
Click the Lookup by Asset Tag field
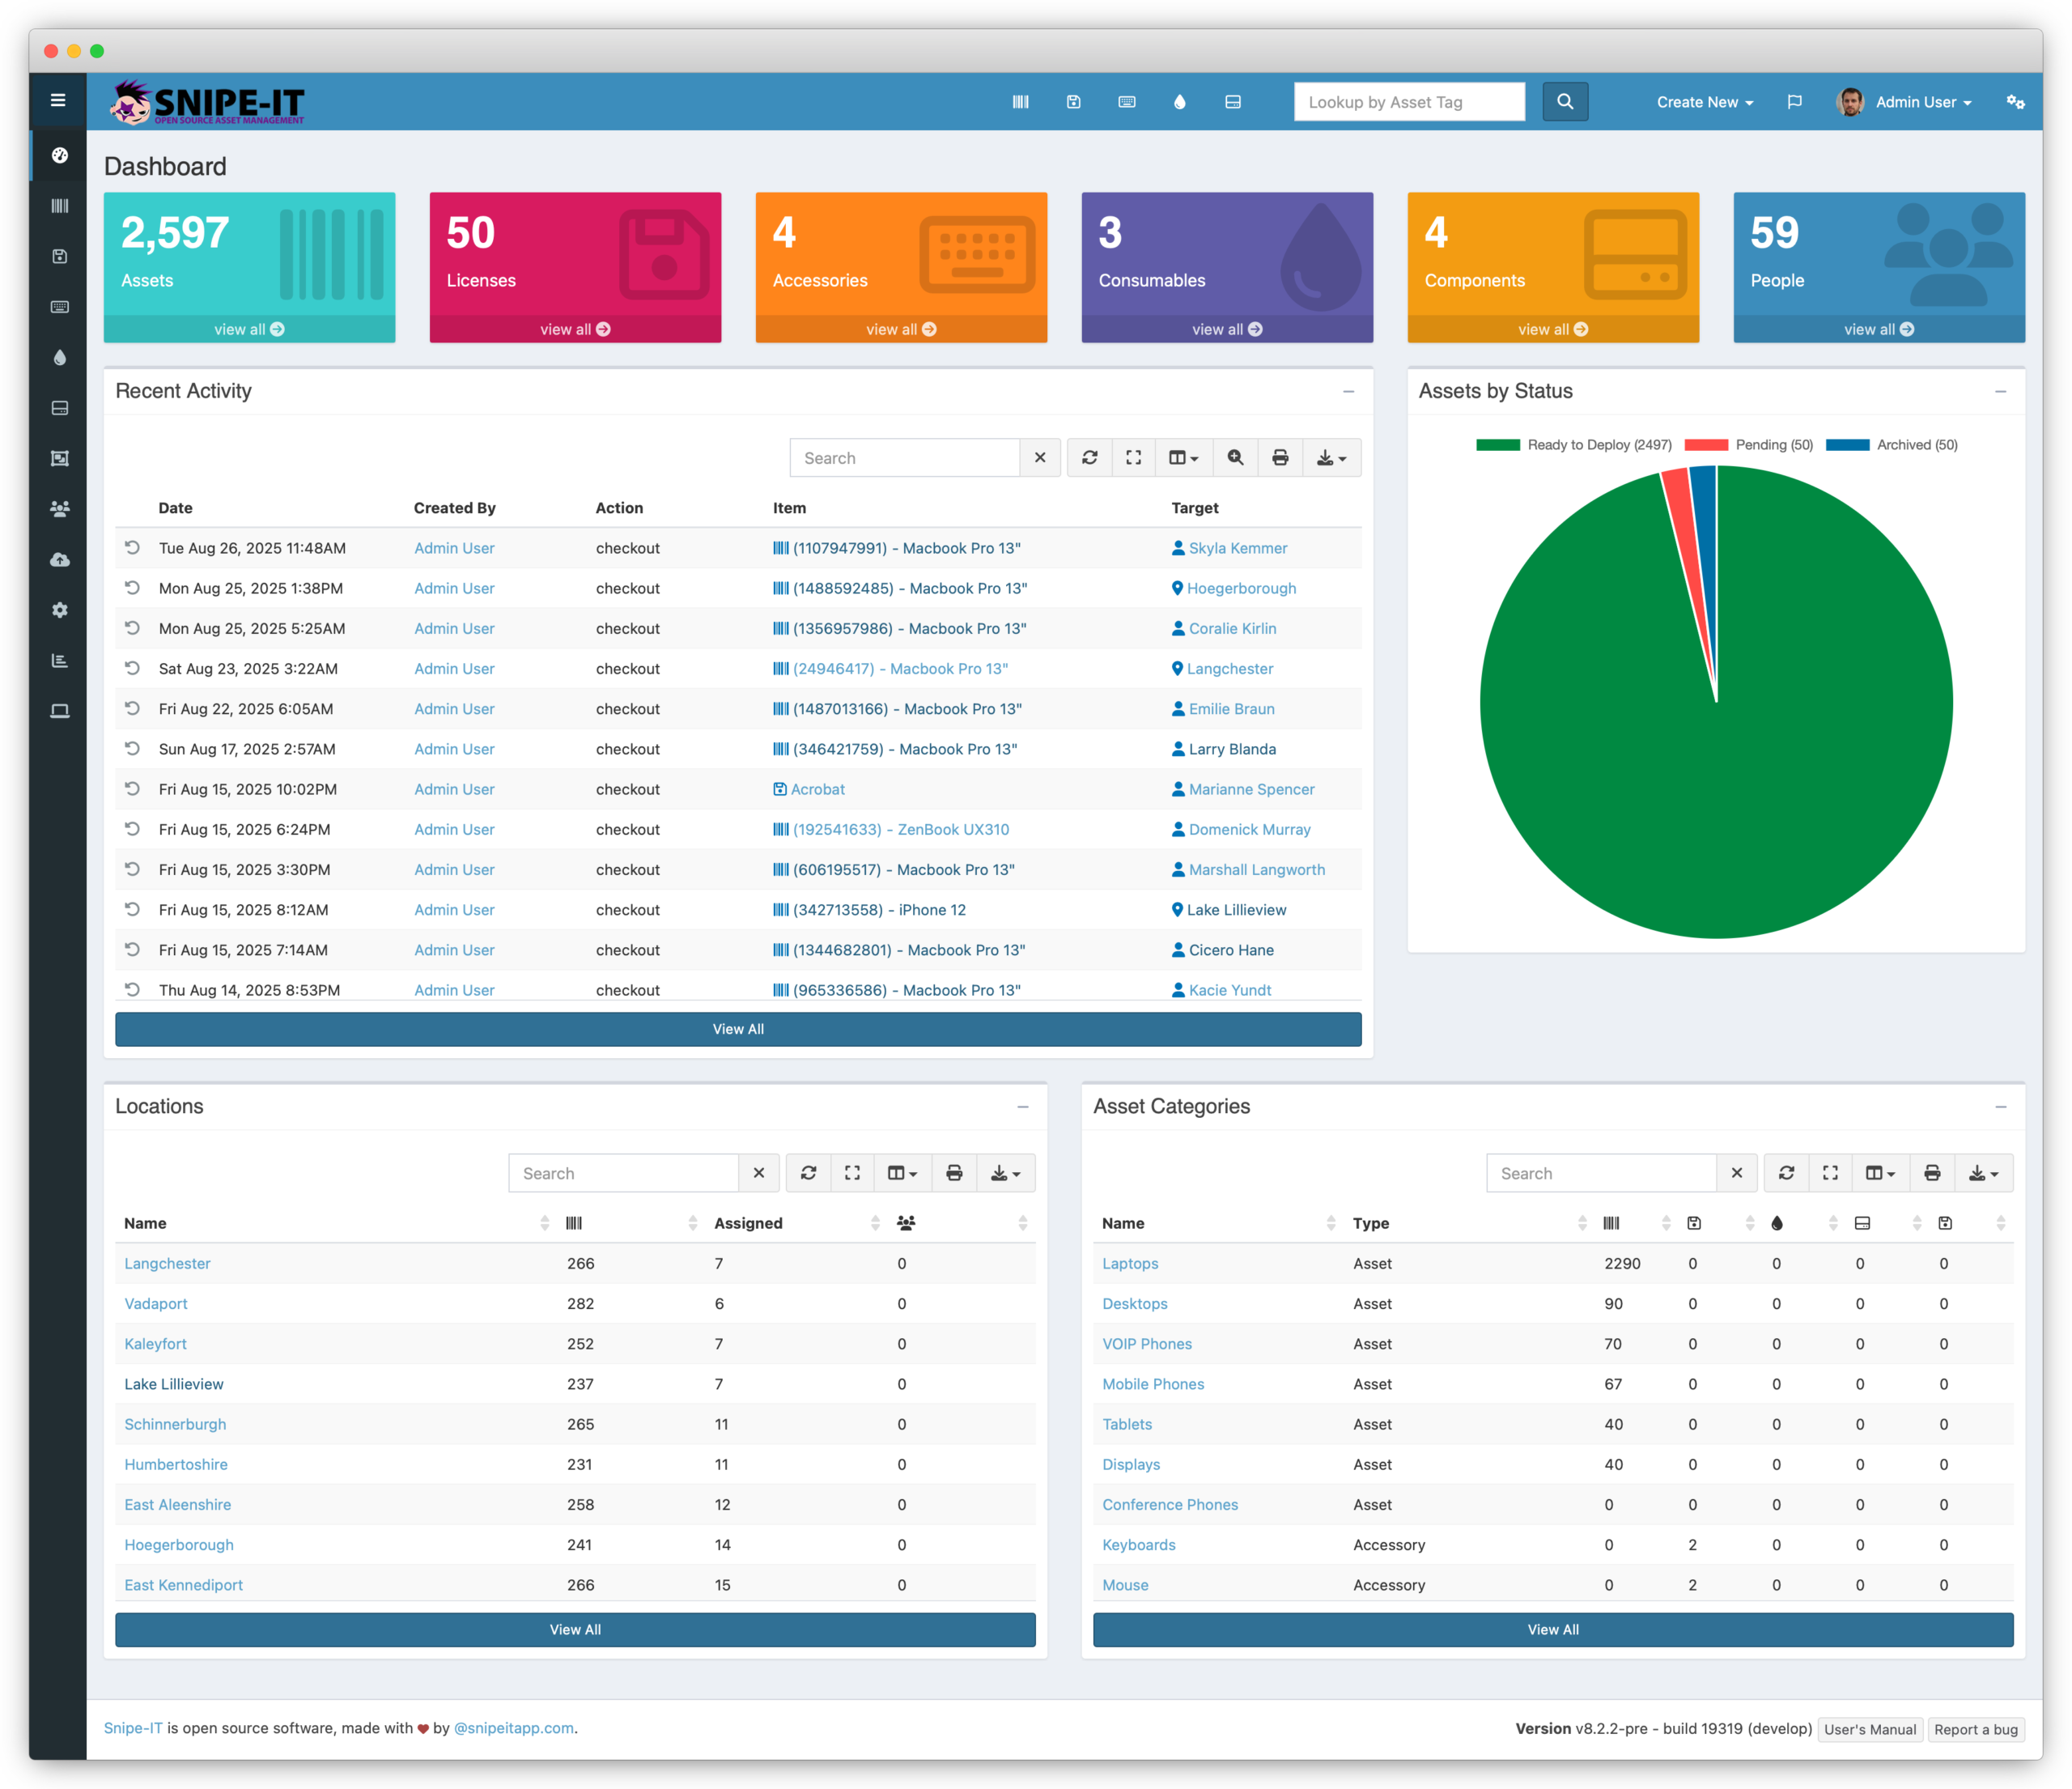tap(1408, 102)
